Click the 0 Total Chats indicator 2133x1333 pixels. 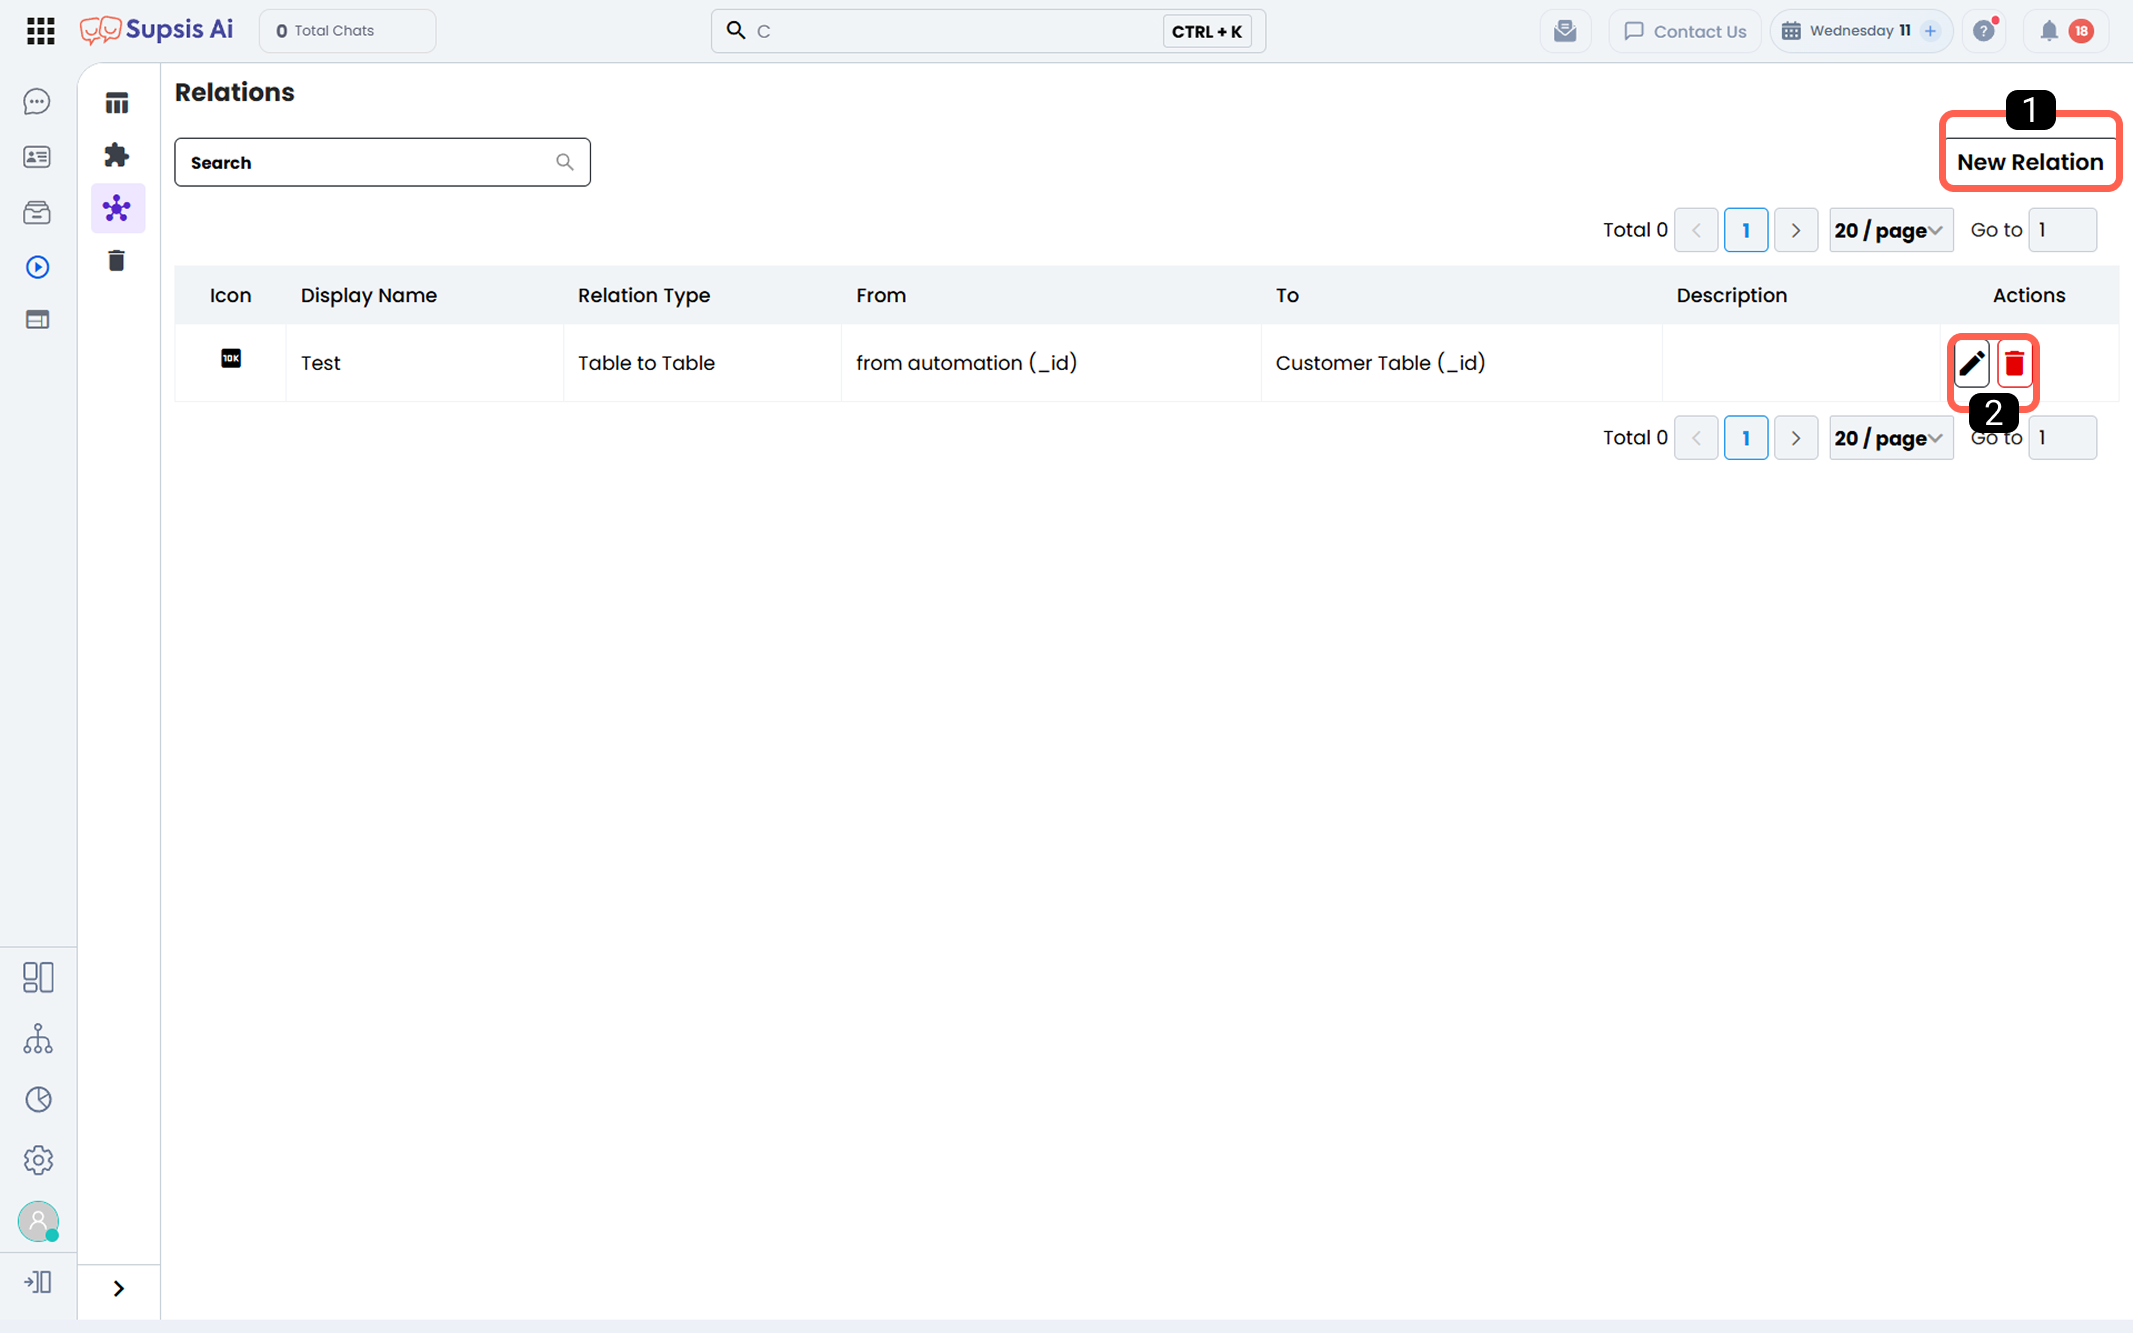coord(347,31)
